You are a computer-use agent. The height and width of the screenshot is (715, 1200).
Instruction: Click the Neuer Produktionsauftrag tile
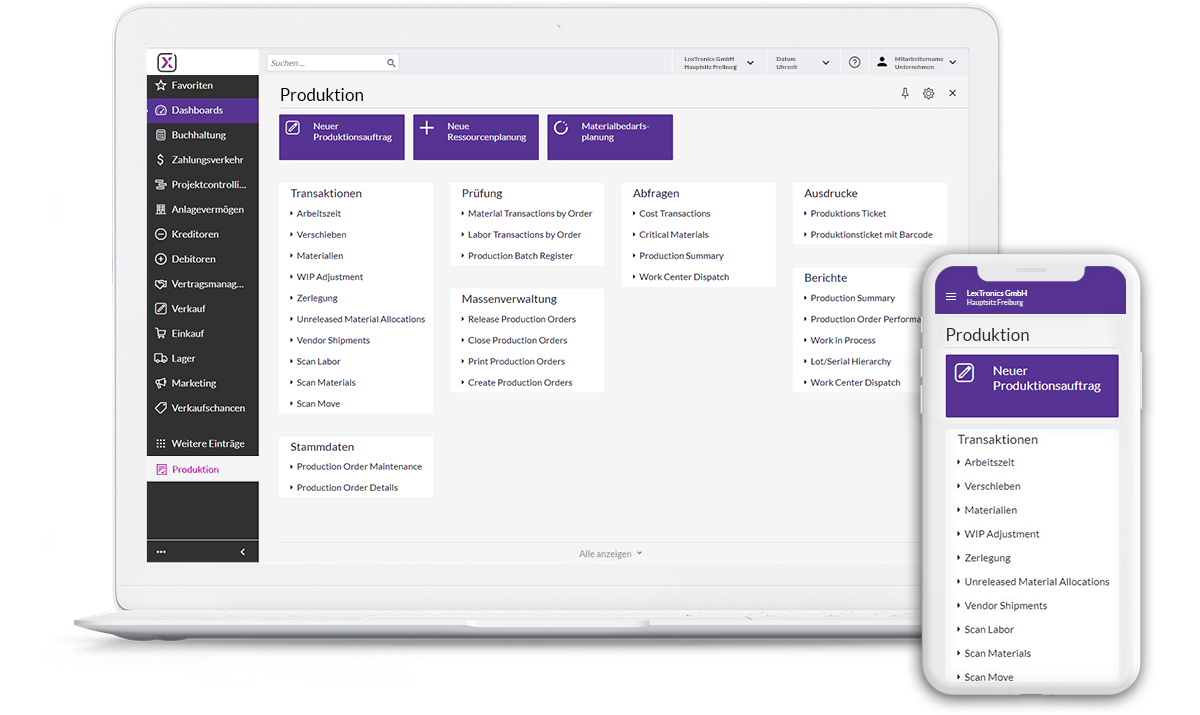pos(341,136)
